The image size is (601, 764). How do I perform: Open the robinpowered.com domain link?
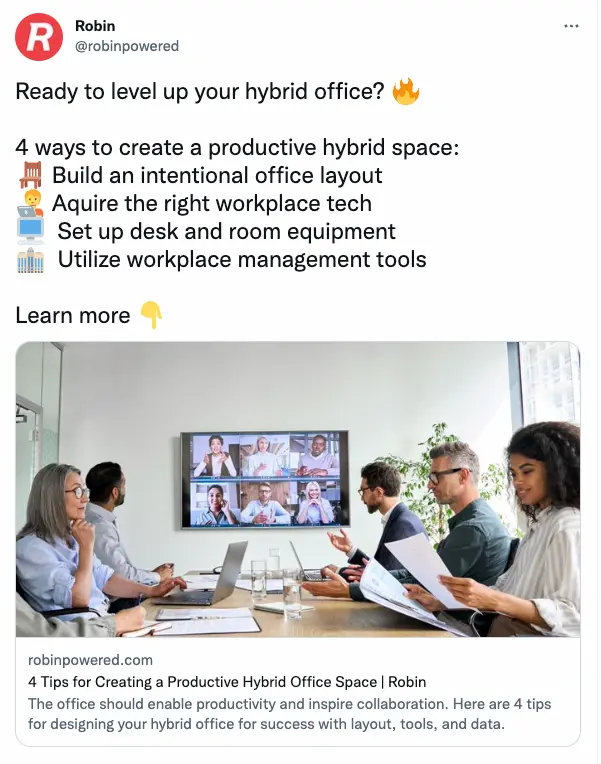click(90, 660)
